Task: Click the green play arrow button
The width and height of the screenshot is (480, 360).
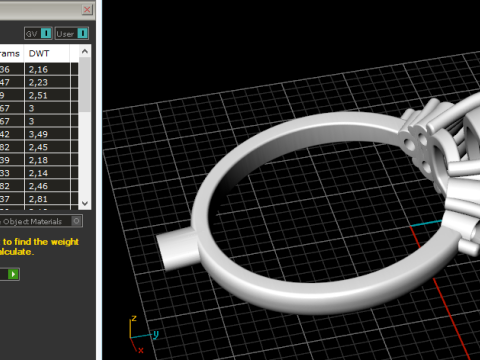Action: [x=13, y=274]
